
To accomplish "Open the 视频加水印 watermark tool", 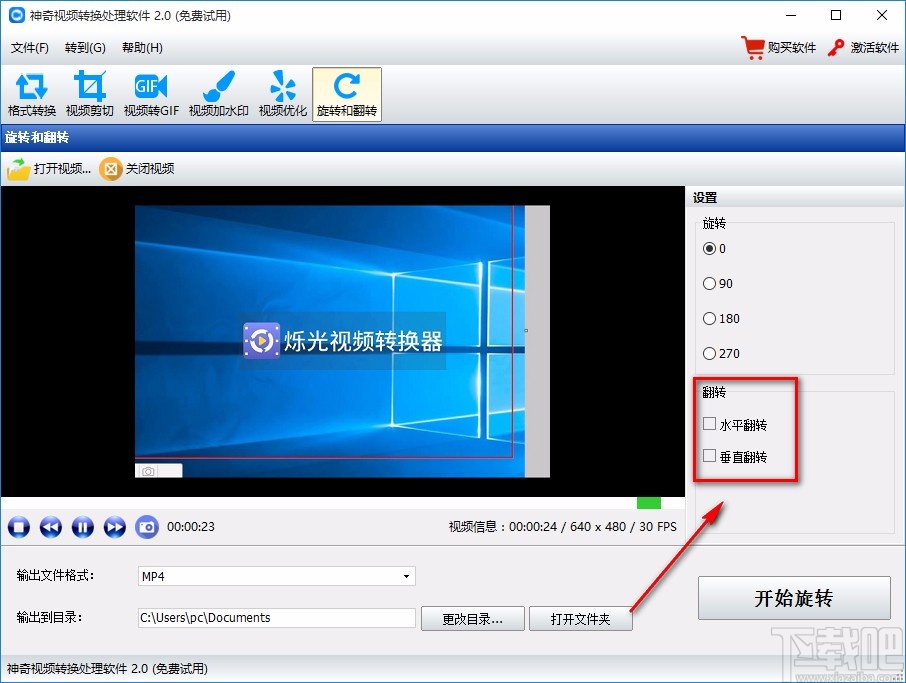I will tap(218, 94).
